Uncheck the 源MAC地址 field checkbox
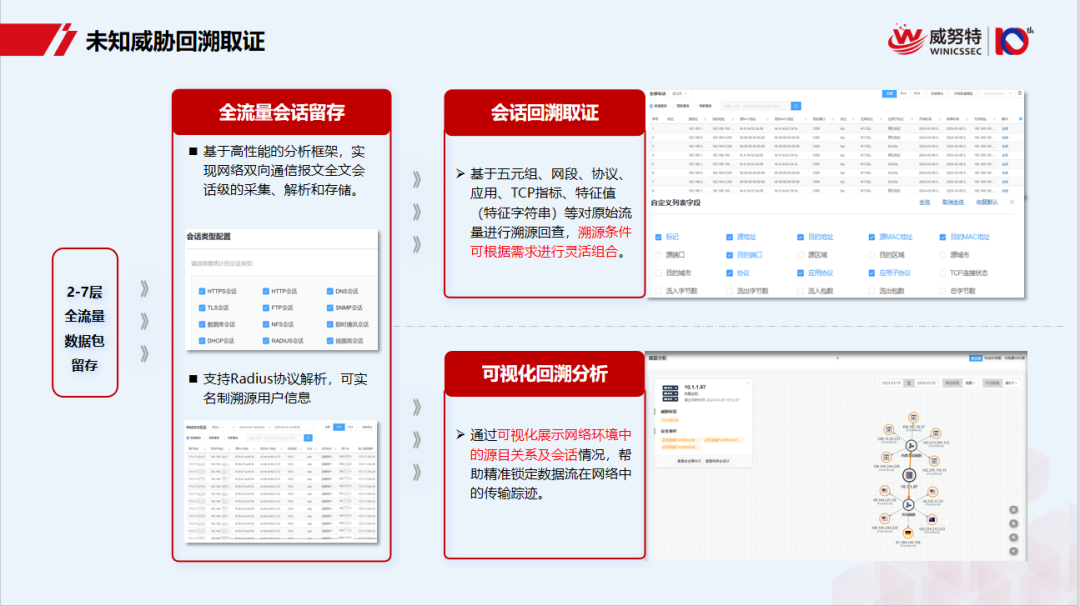The height and width of the screenshot is (606, 1080). [x=871, y=237]
